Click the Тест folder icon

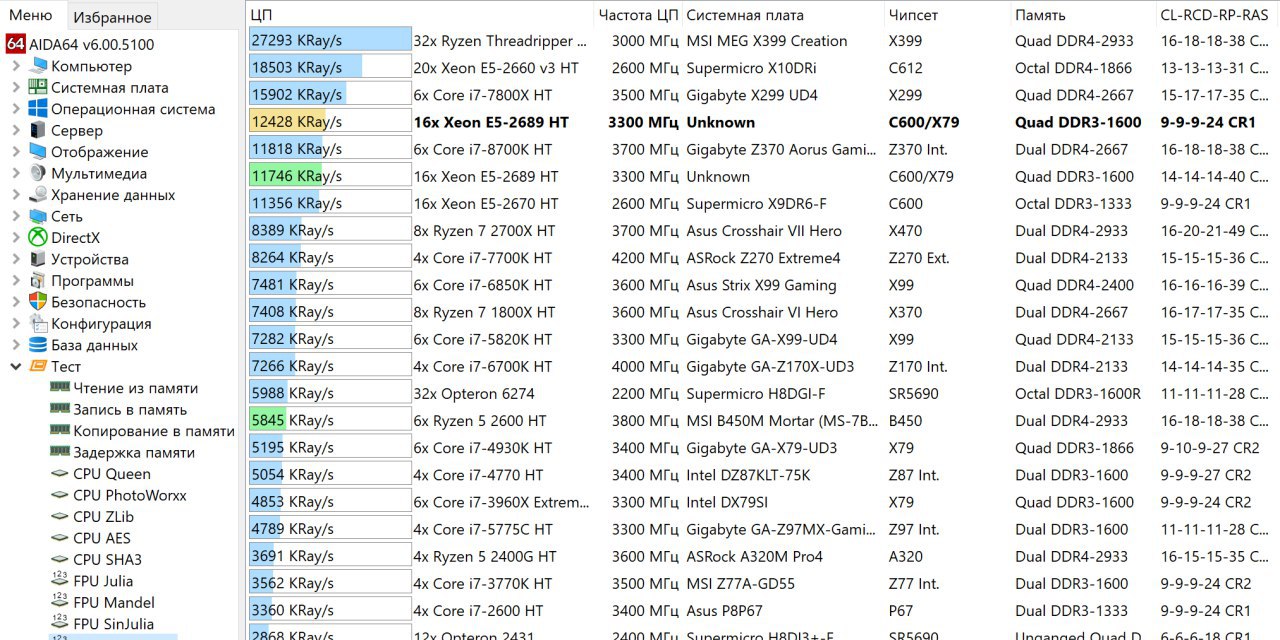(x=38, y=367)
